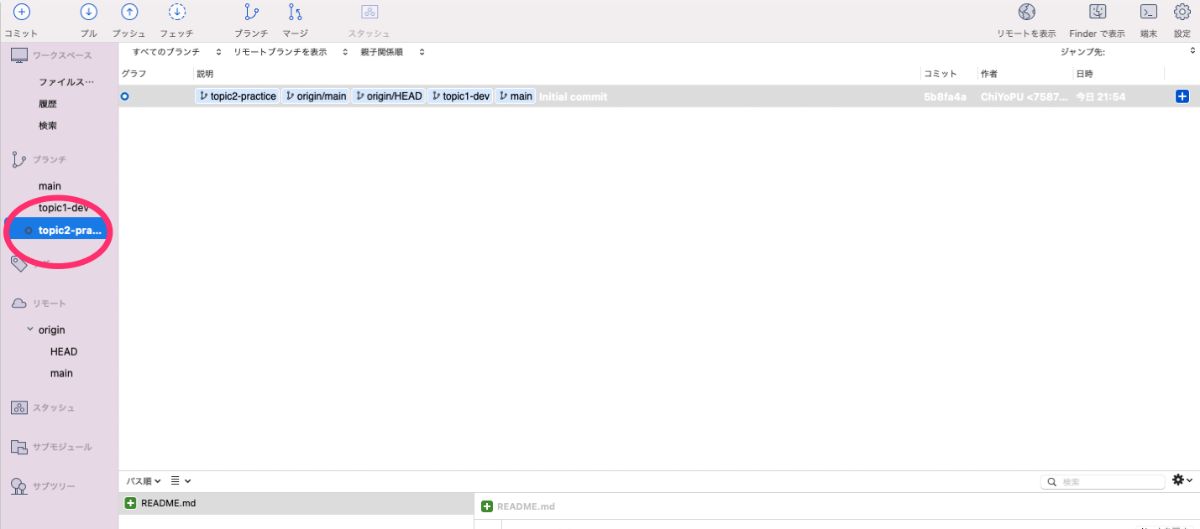Select main under origin remote
The image size is (1200, 529).
[x=61, y=374]
